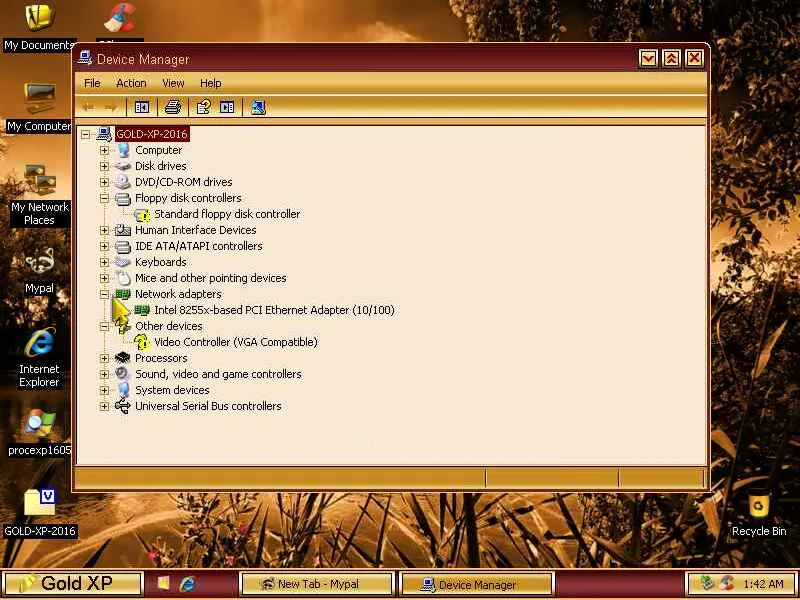This screenshot has height=600, width=800.
Task: Expand the DVD/CD-ROM drives node
Action: pos(105,182)
